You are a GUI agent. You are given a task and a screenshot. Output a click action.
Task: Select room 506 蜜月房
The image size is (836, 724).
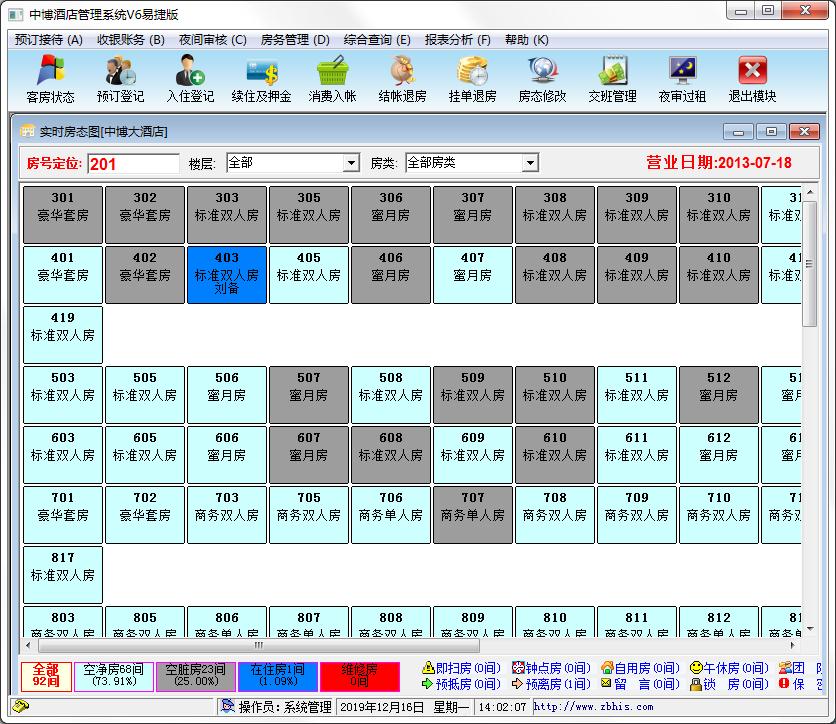pyautogui.click(x=227, y=395)
